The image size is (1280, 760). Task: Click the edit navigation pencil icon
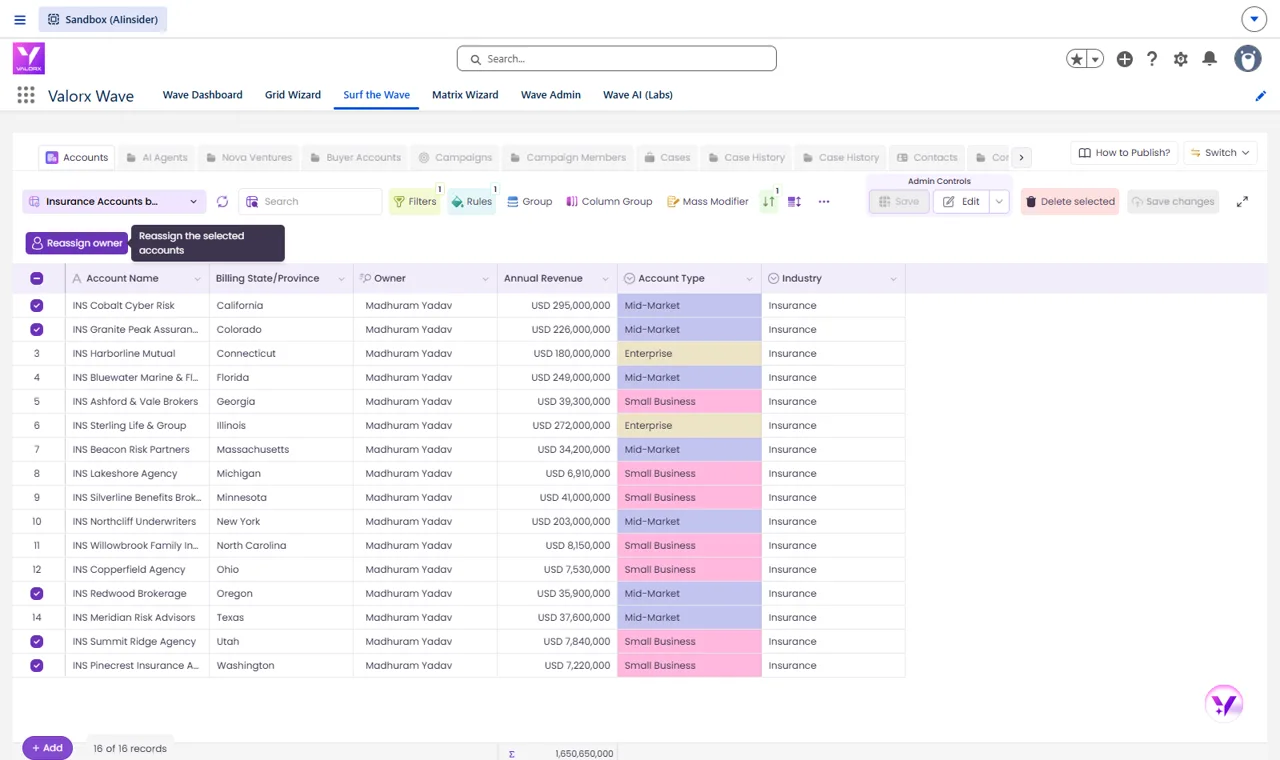coord(1260,96)
